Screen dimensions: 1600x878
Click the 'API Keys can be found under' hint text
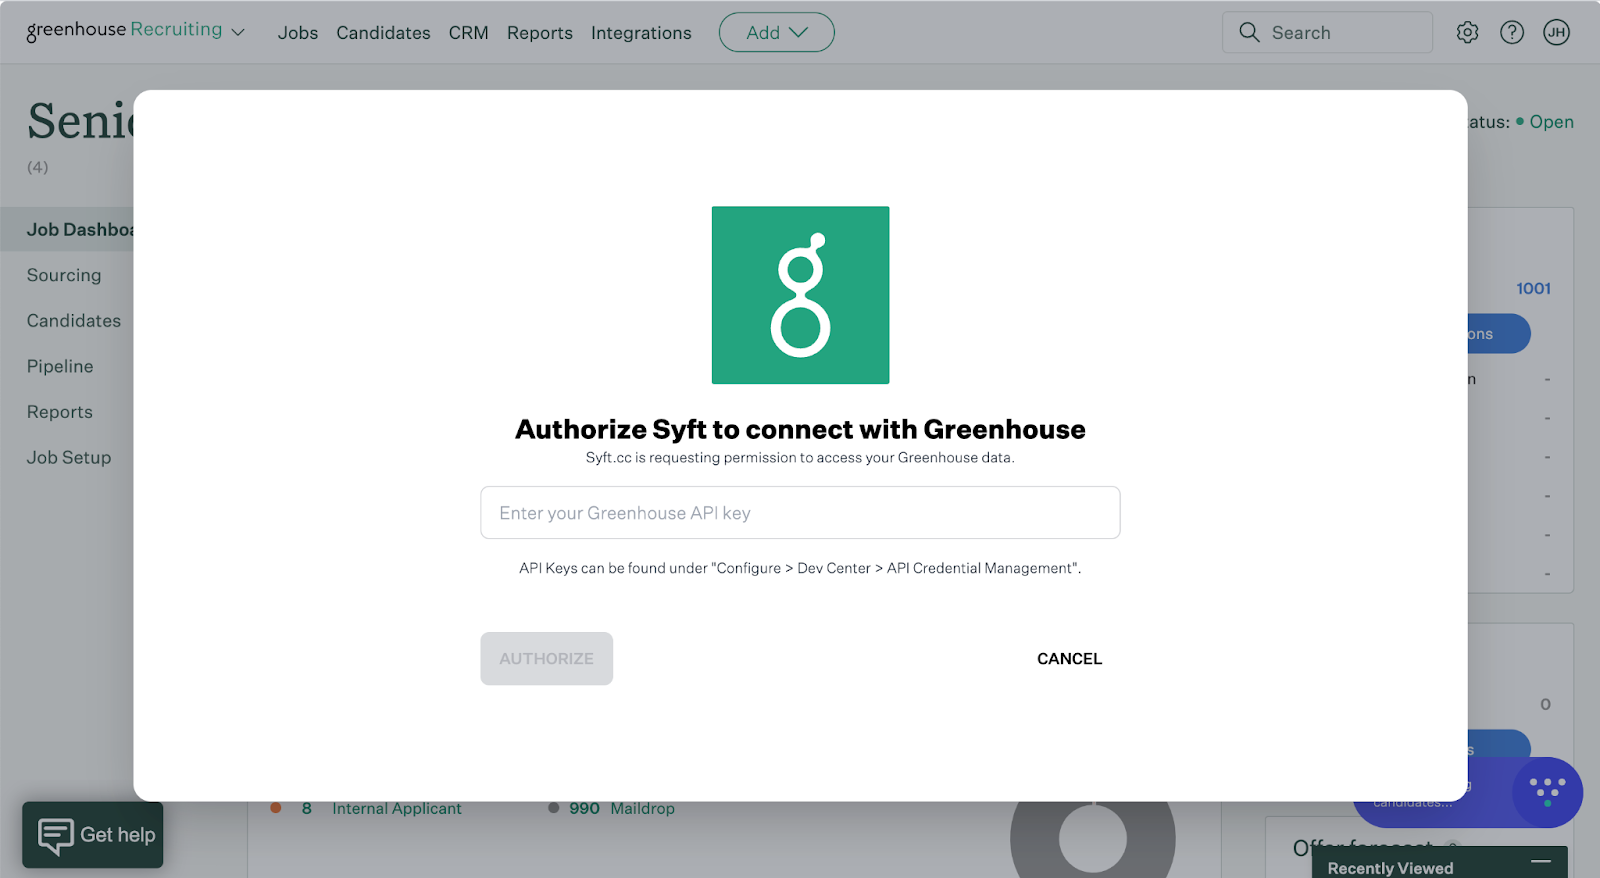(800, 568)
